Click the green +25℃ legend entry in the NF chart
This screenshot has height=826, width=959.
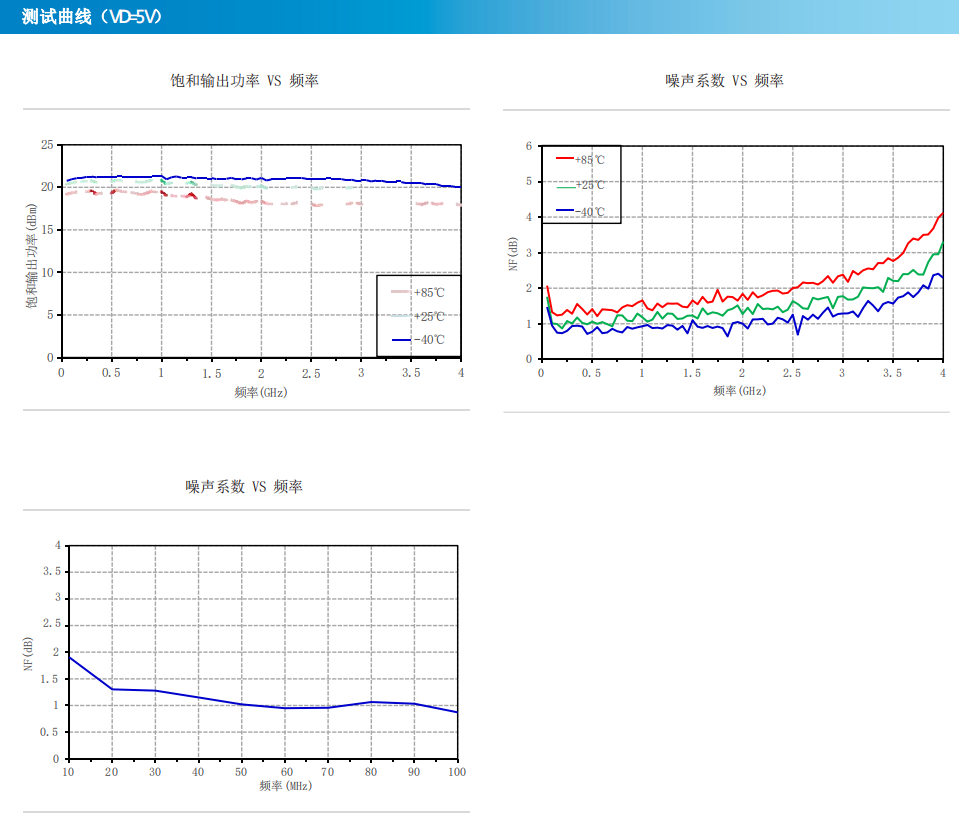(x=580, y=185)
